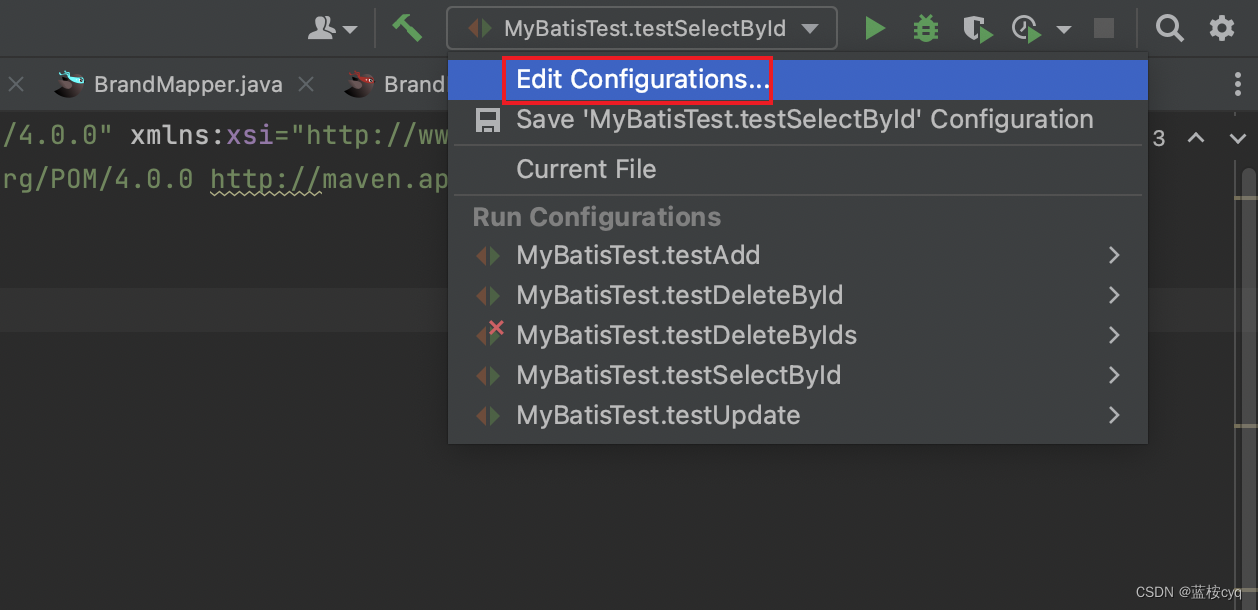Click the Run with Coverage shield icon
The height and width of the screenshot is (610, 1258).
[x=977, y=28]
